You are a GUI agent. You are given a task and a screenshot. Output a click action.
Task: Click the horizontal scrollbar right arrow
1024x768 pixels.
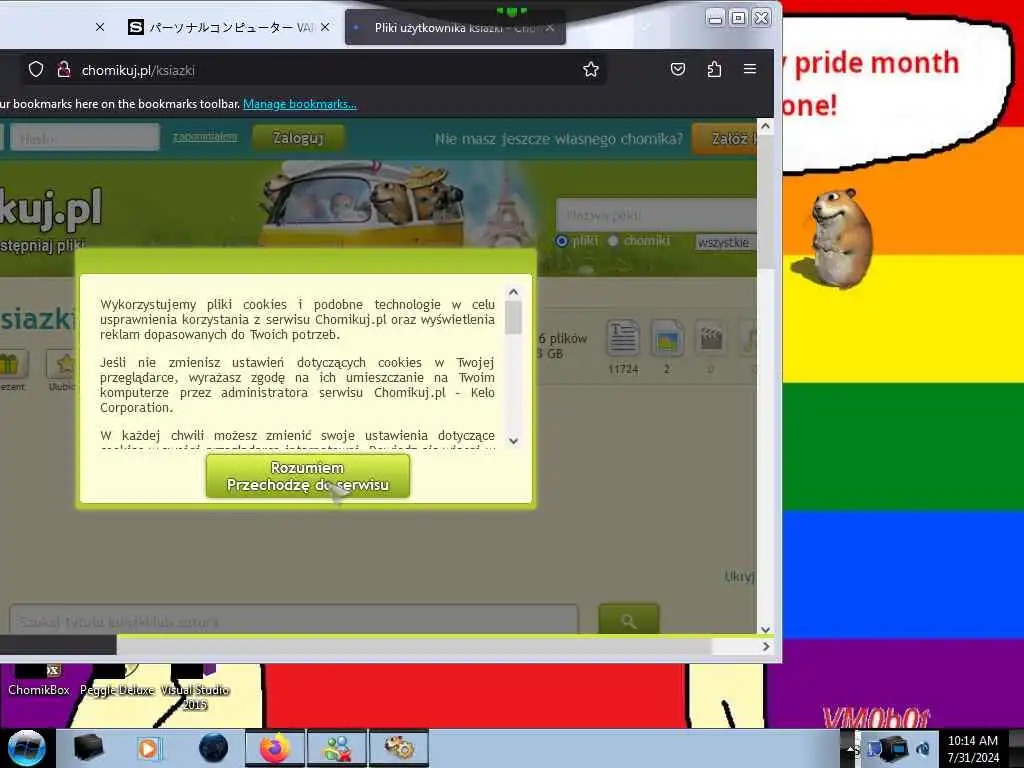(x=765, y=647)
